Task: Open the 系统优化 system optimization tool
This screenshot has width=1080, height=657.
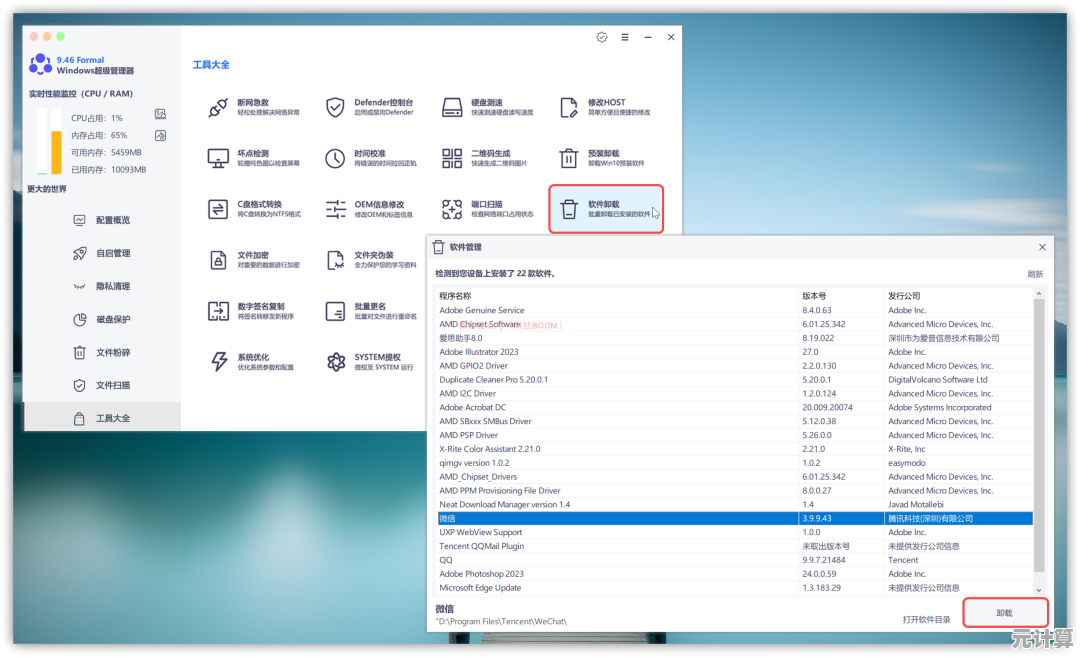Action: click(x=251, y=362)
